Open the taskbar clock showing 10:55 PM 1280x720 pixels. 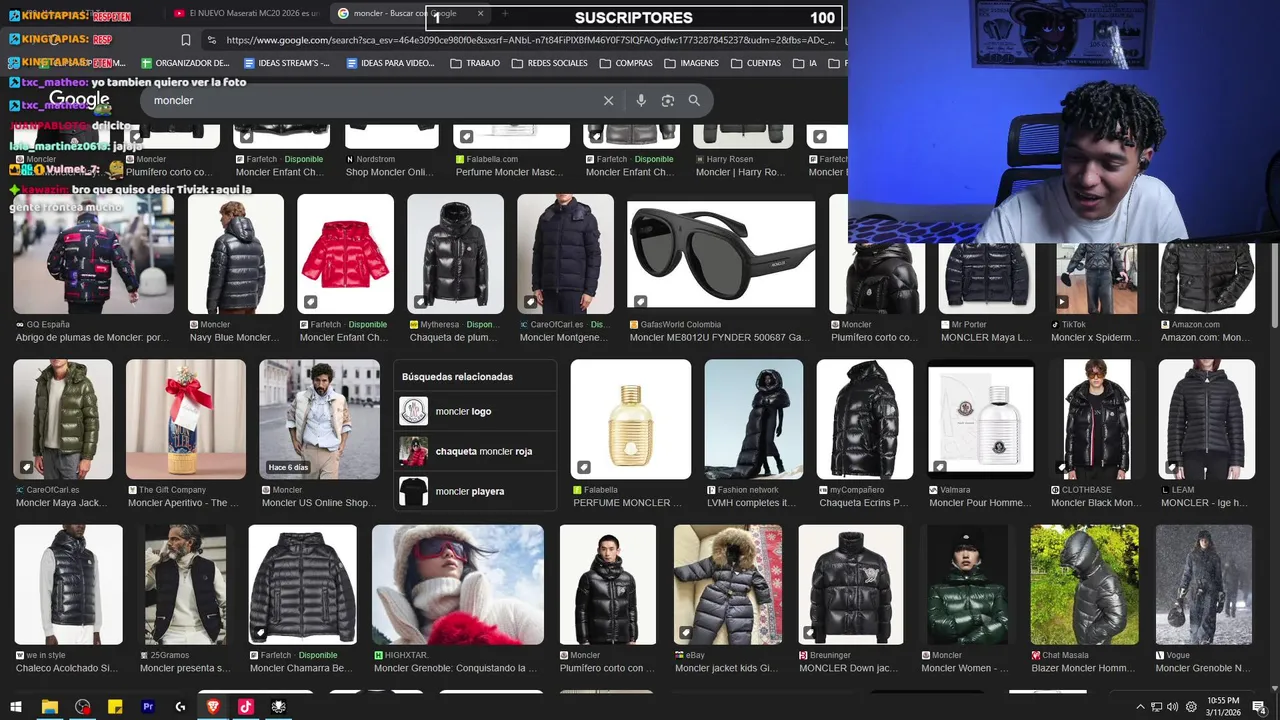tap(1223, 706)
